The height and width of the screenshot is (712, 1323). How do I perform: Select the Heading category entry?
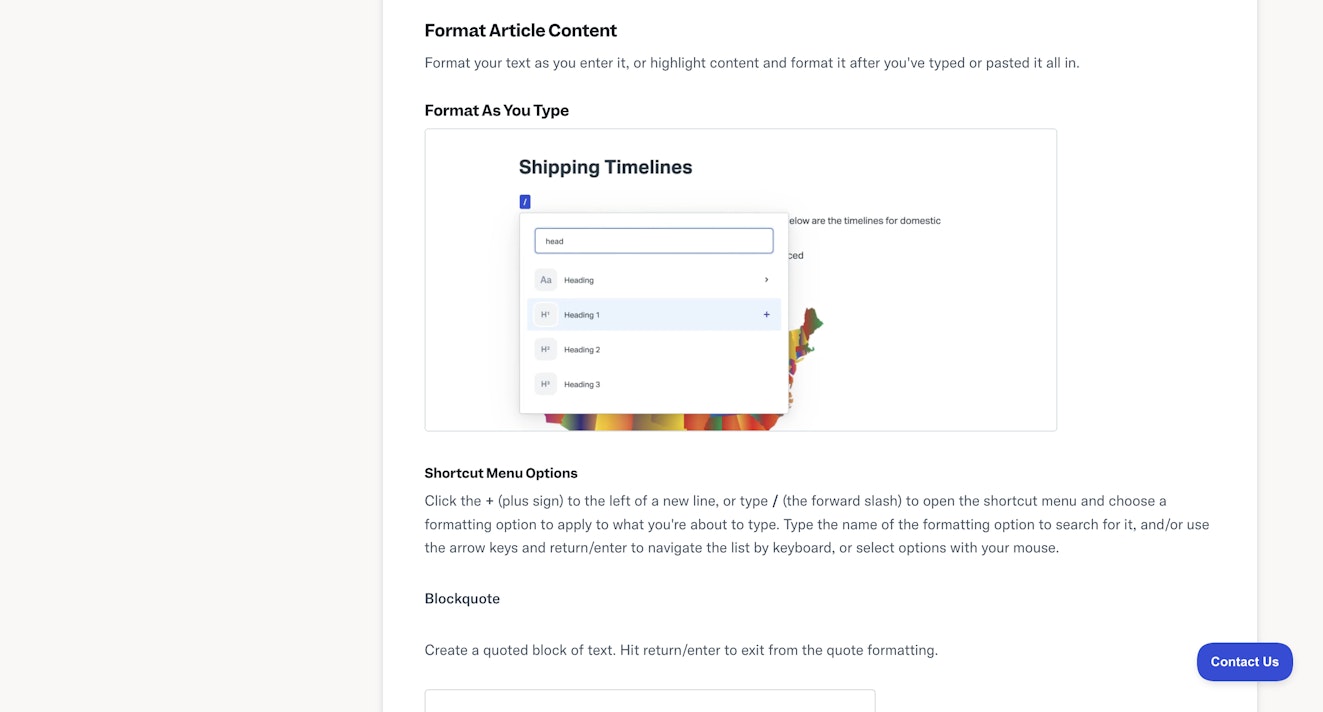click(x=579, y=280)
